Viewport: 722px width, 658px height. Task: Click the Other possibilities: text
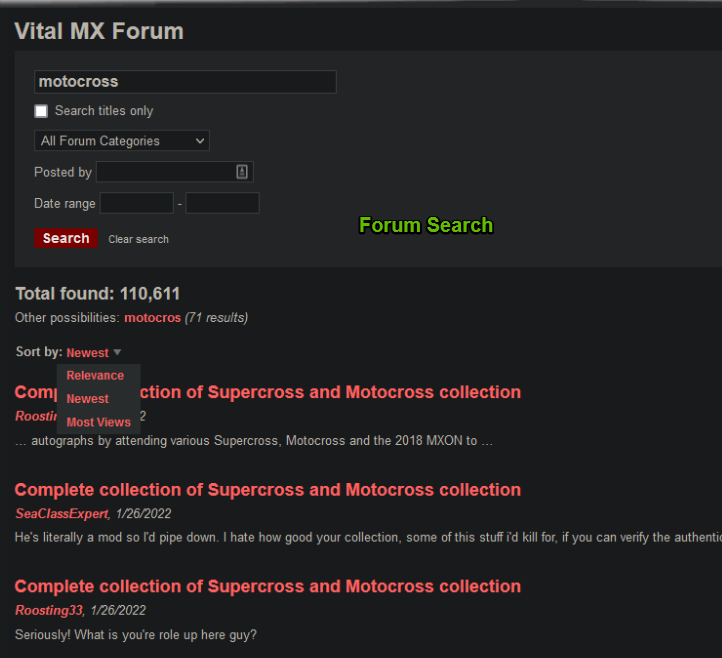pos(68,318)
